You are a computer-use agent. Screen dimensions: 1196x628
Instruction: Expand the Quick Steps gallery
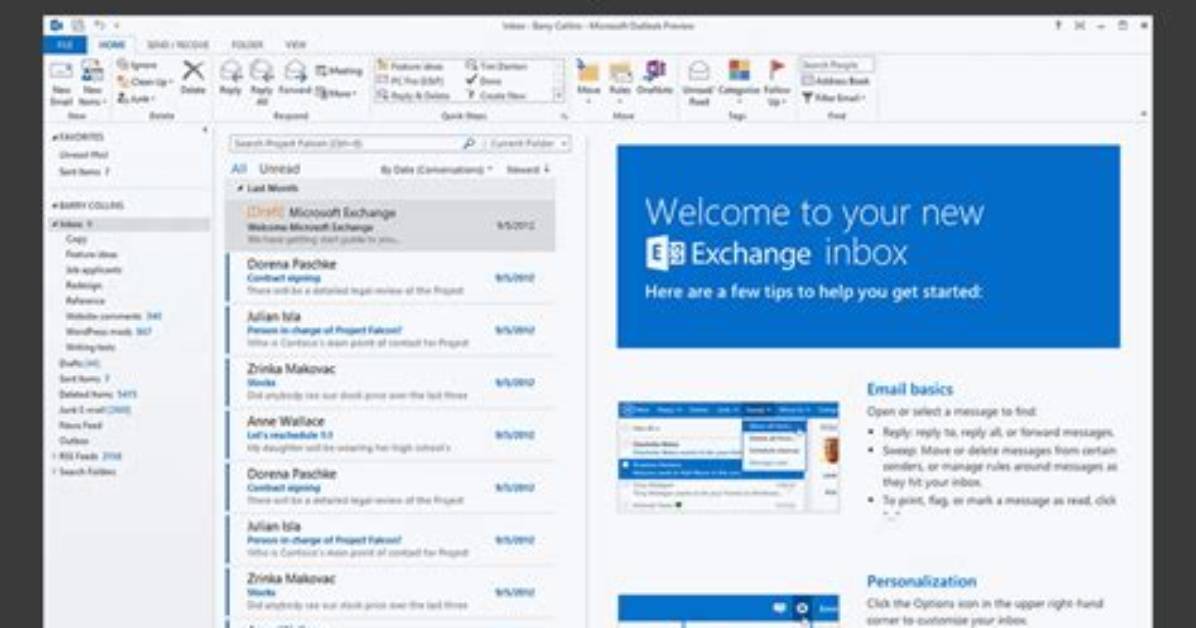(x=558, y=95)
